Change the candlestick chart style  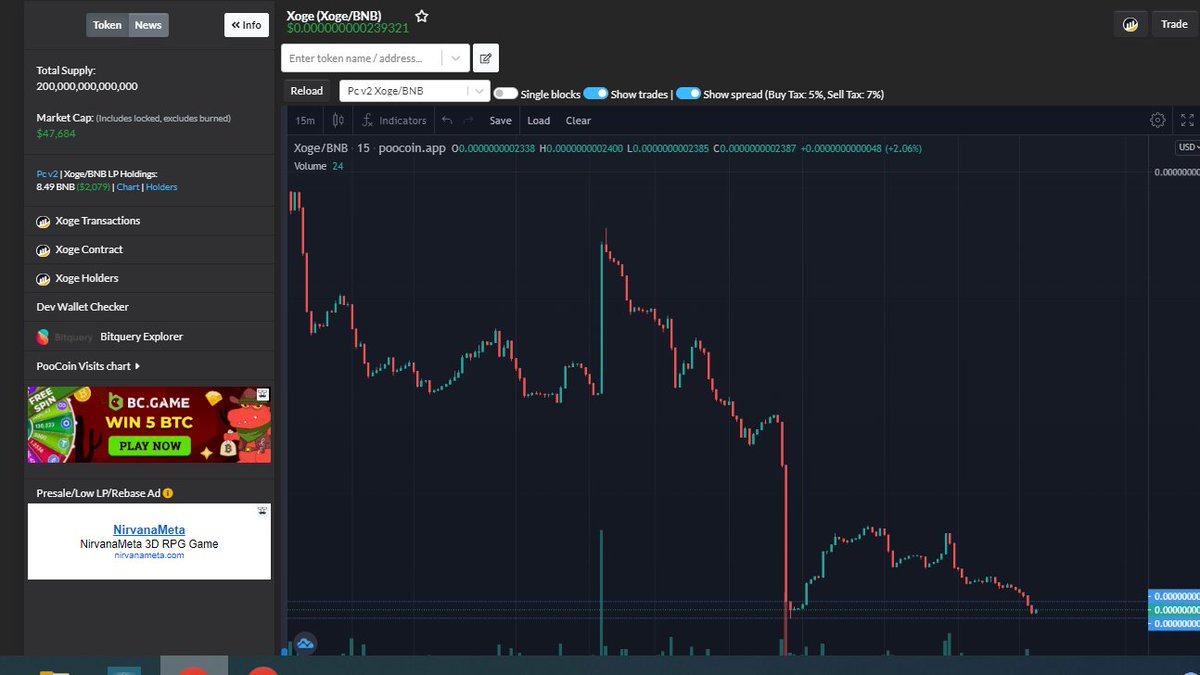[338, 120]
